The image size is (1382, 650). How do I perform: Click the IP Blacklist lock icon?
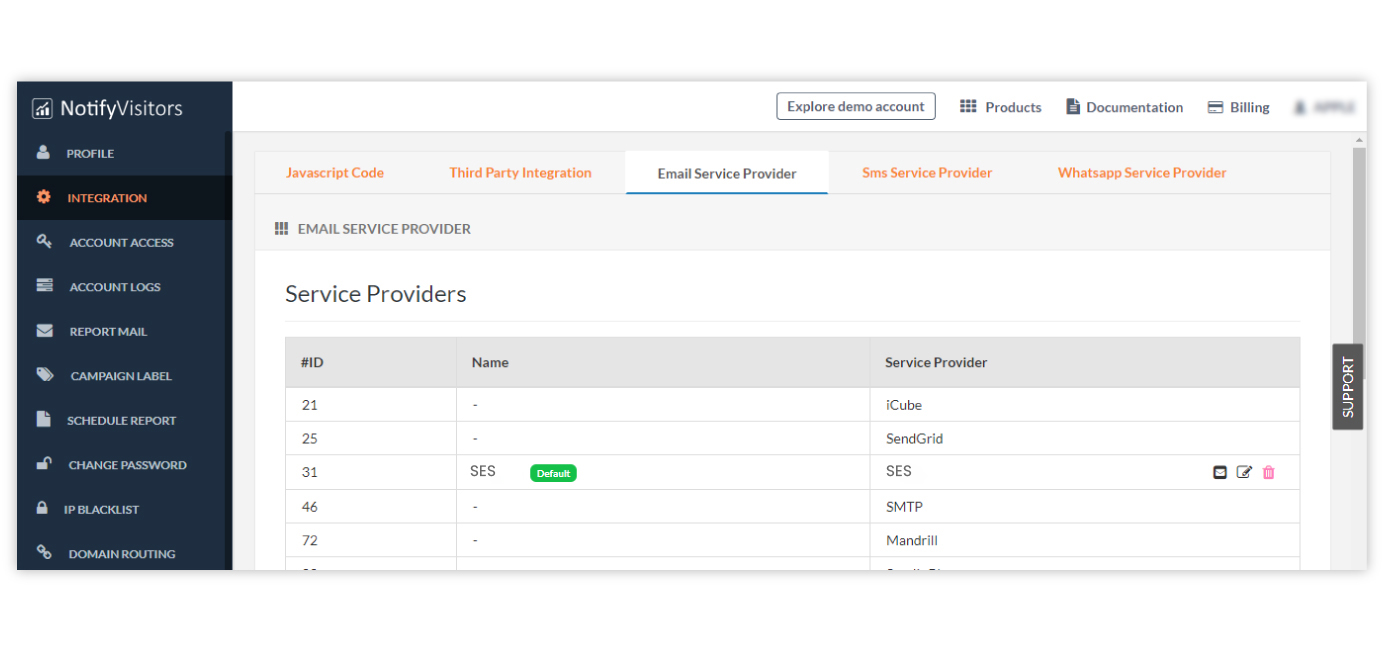point(42,508)
